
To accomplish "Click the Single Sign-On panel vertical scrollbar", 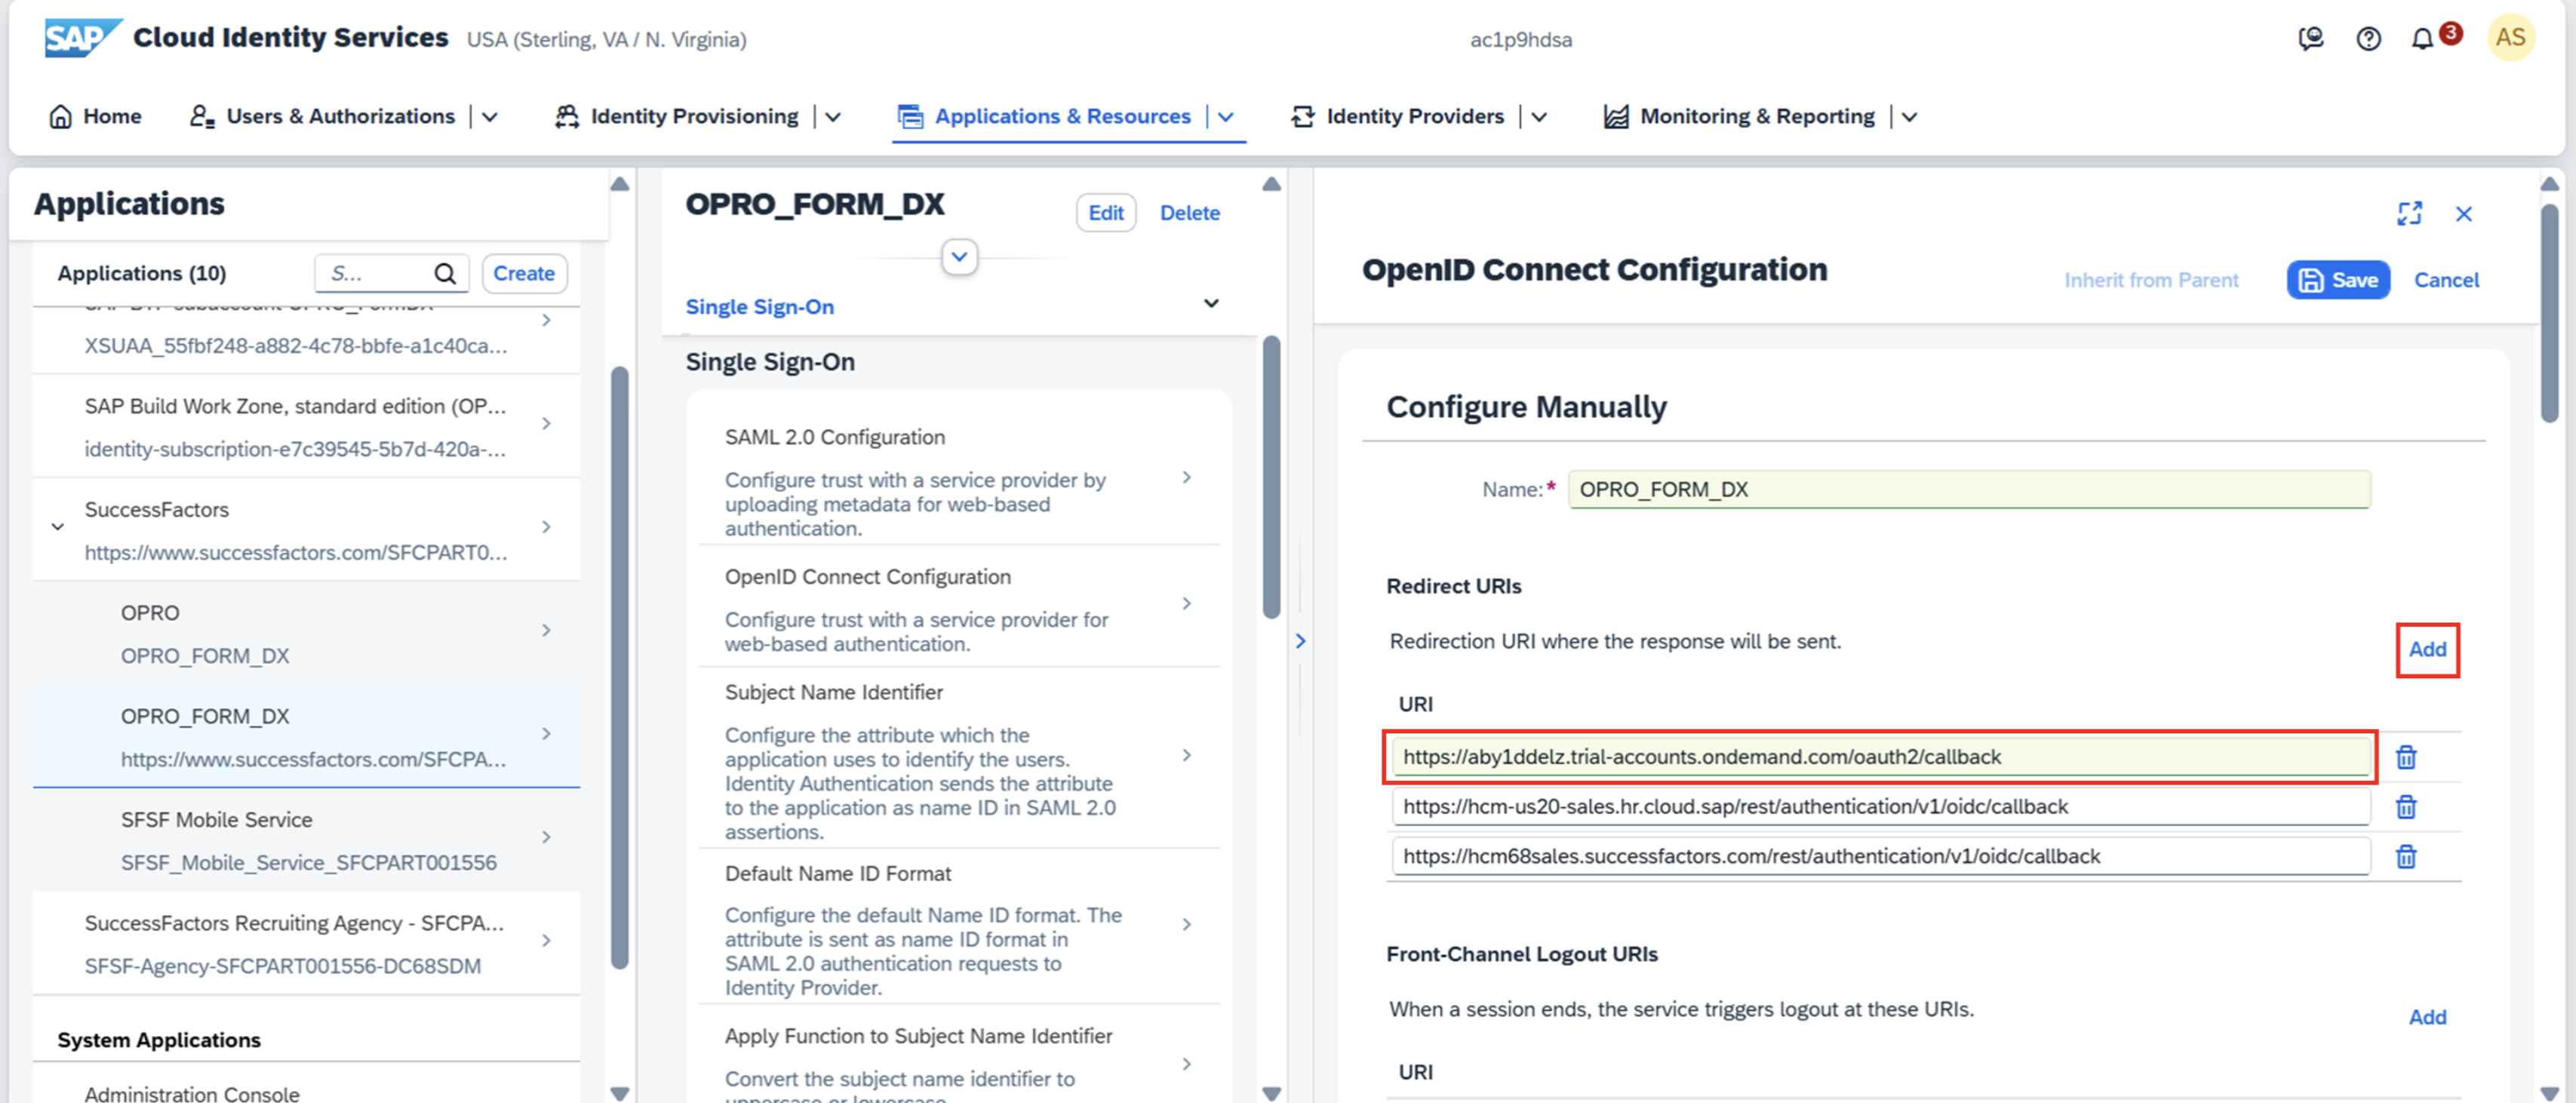I will tap(1271, 477).
